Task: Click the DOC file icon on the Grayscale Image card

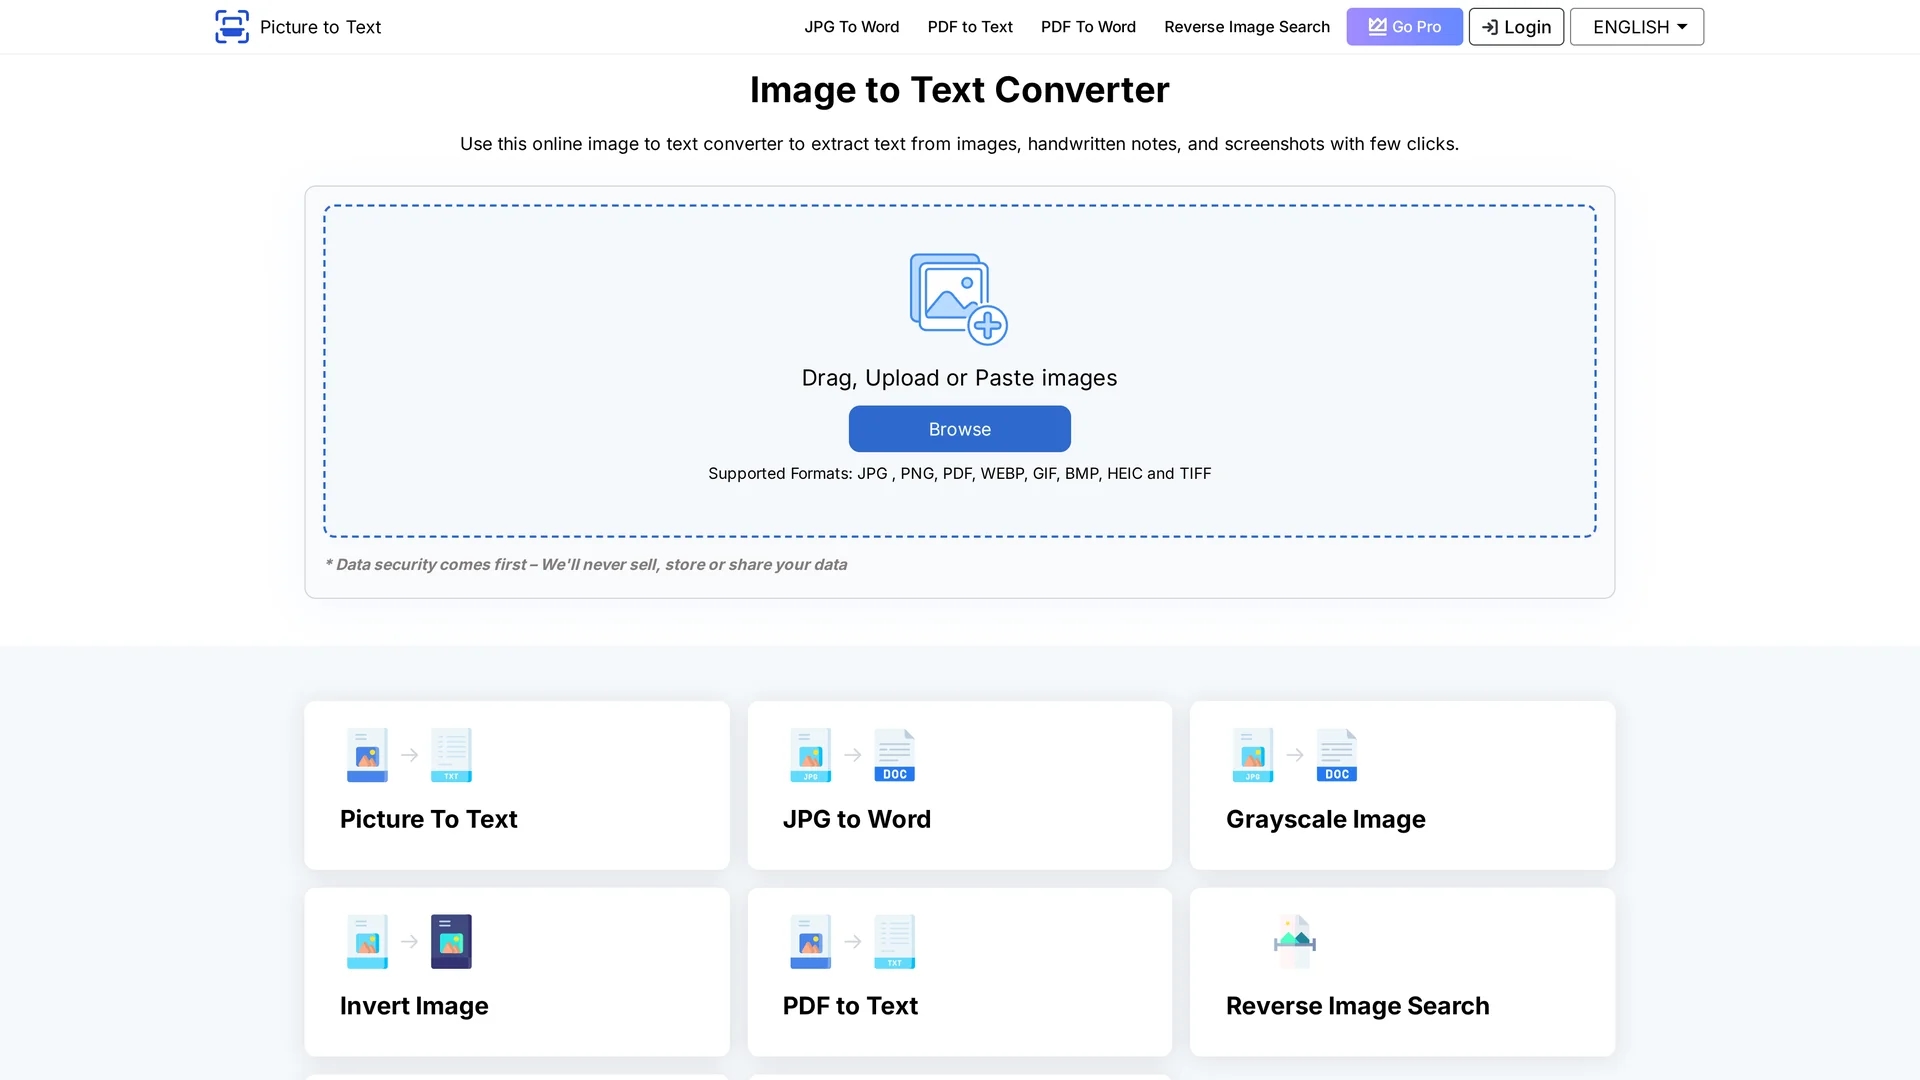Action: 1337,755
